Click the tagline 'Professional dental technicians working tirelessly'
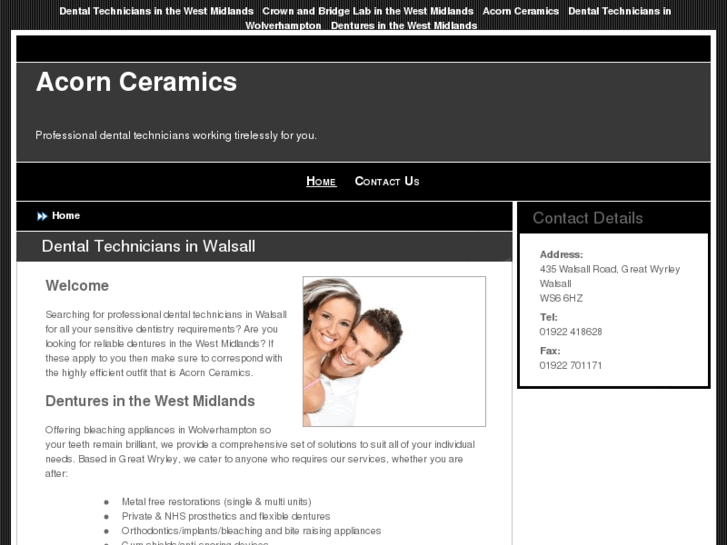The width and height of the screenshot is (727, 545). pos(176,135)
